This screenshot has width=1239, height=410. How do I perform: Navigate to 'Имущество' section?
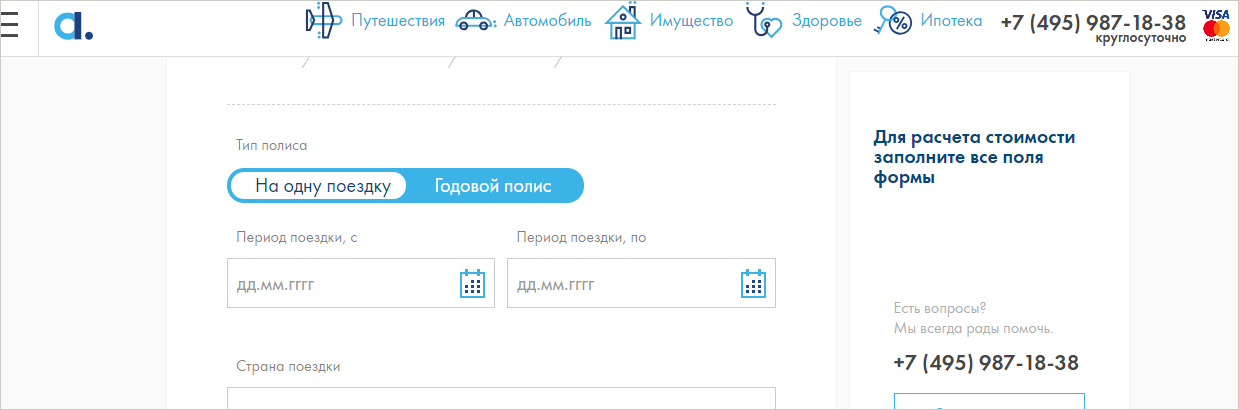tap(691, 21)
